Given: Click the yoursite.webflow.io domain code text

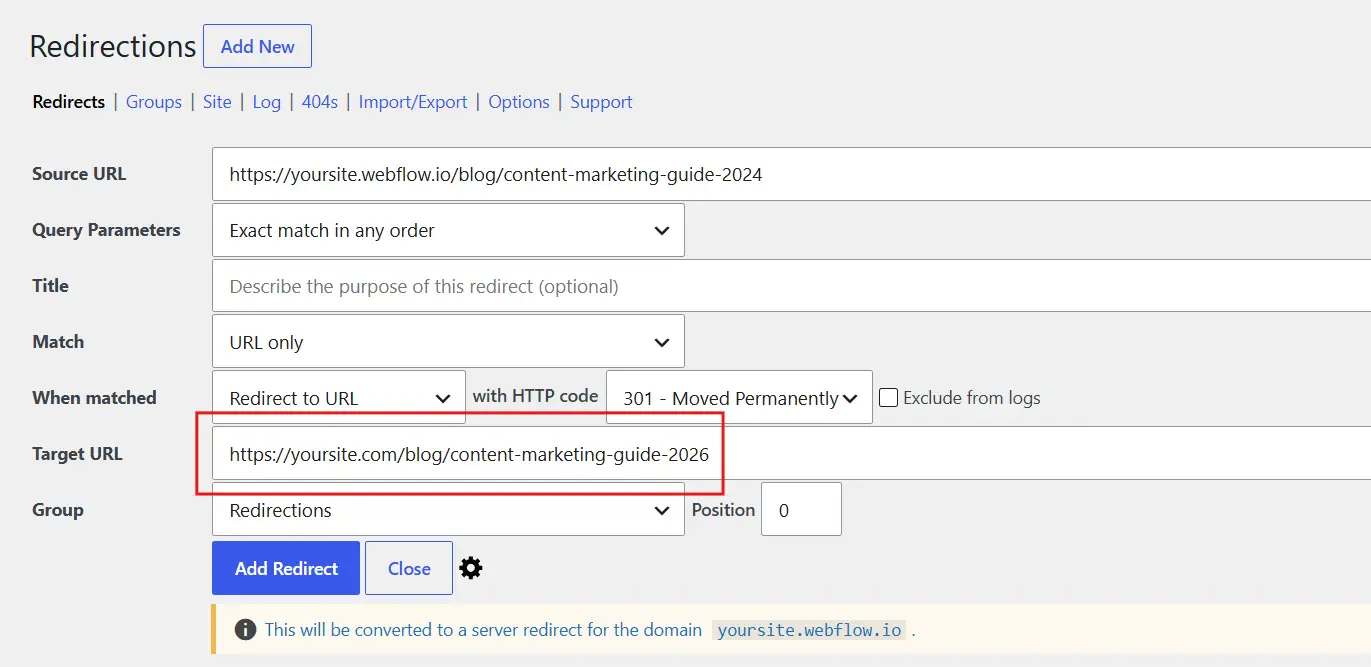Looking at the screenshot, I should [811, 630].
